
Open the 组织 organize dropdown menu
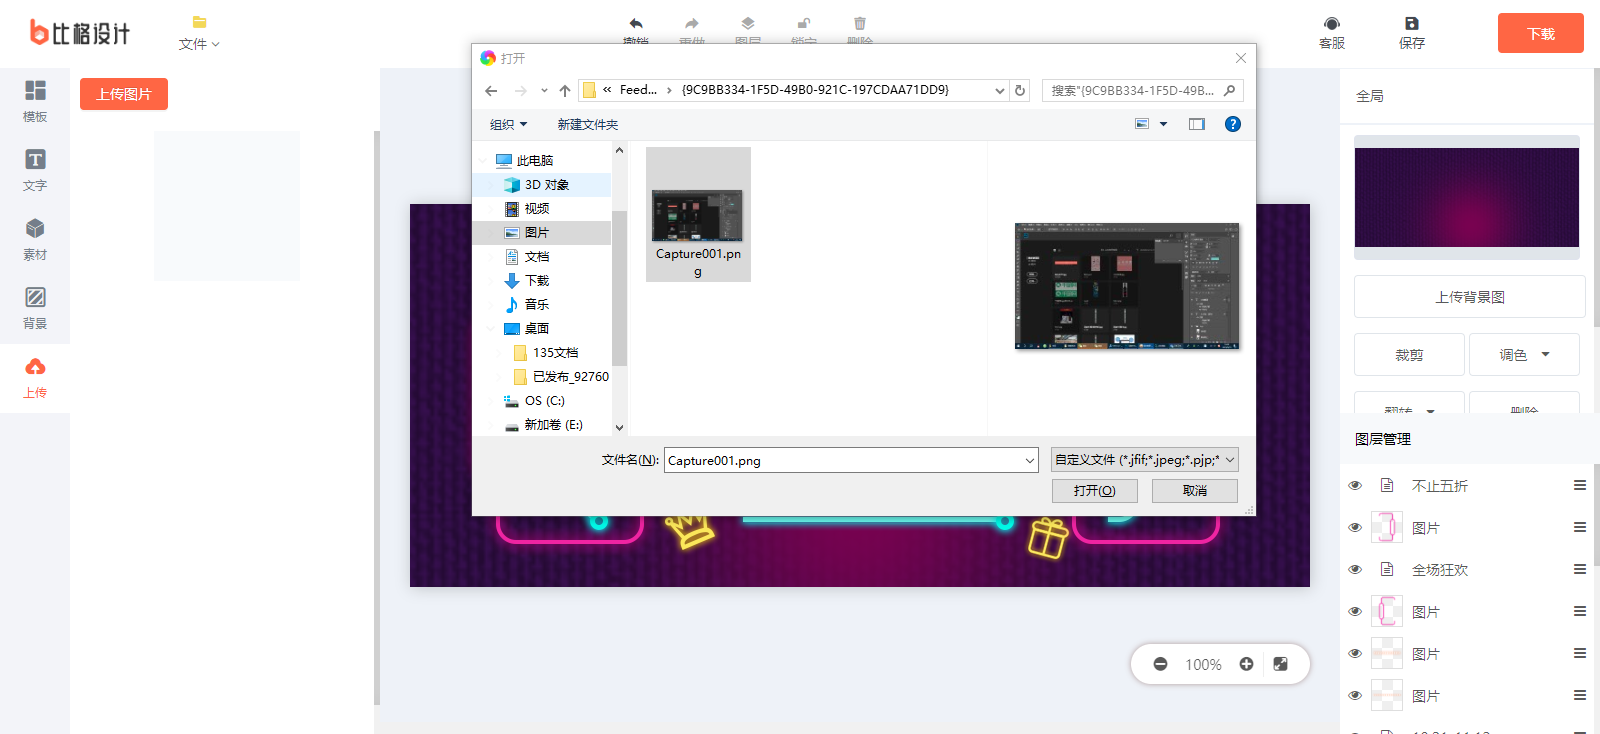coord(508,125)
